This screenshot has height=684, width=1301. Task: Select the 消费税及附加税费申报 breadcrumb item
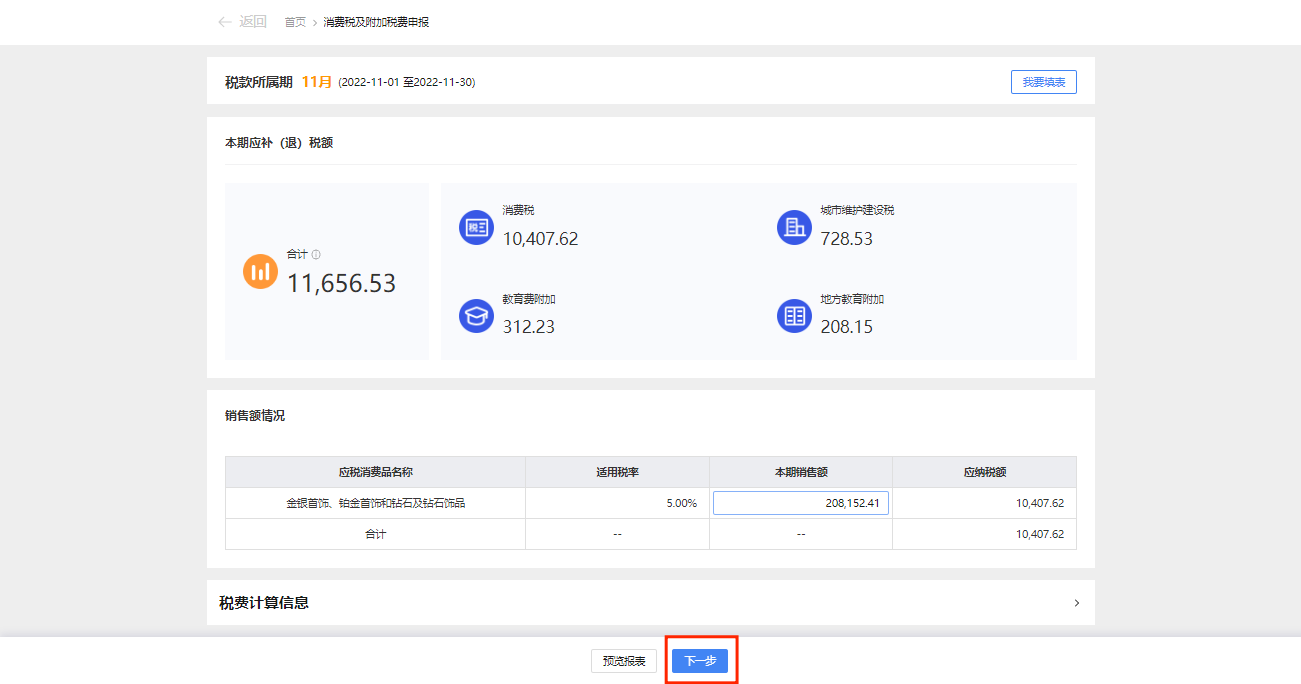(x=376, y=22)
